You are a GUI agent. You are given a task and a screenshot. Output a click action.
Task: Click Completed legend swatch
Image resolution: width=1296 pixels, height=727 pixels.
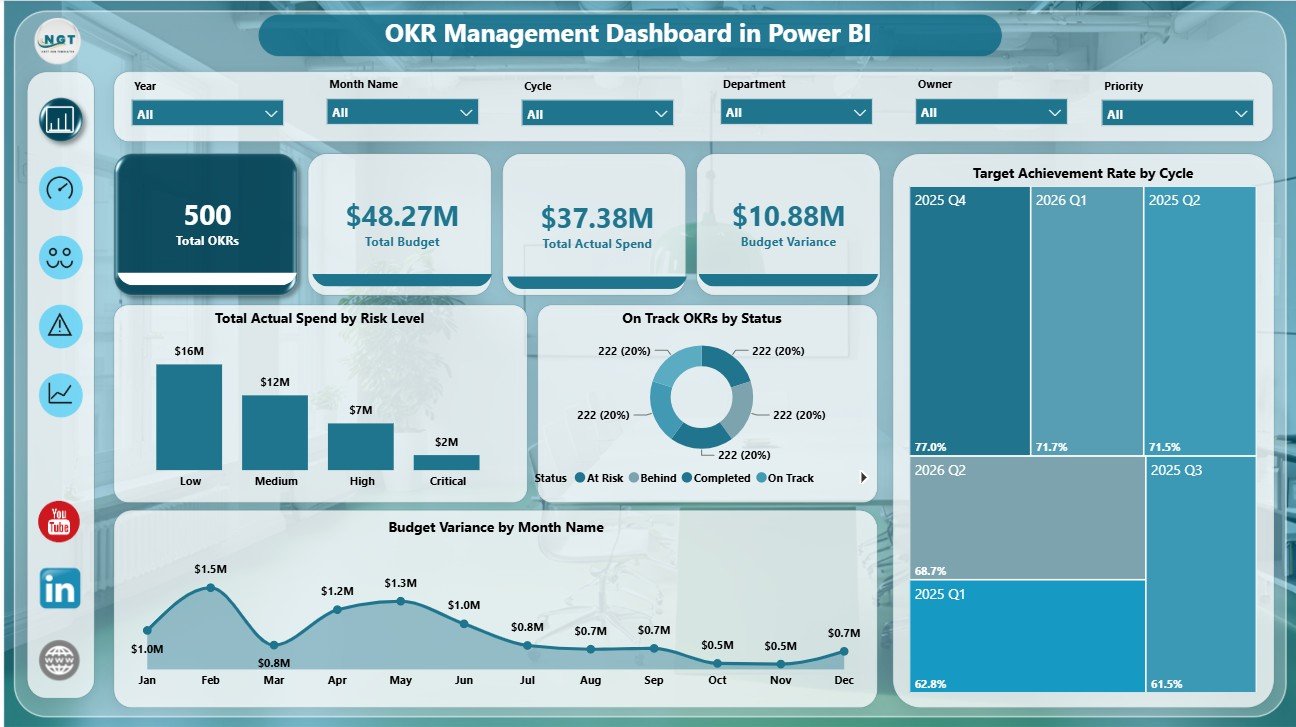click(x=687, y=478)
